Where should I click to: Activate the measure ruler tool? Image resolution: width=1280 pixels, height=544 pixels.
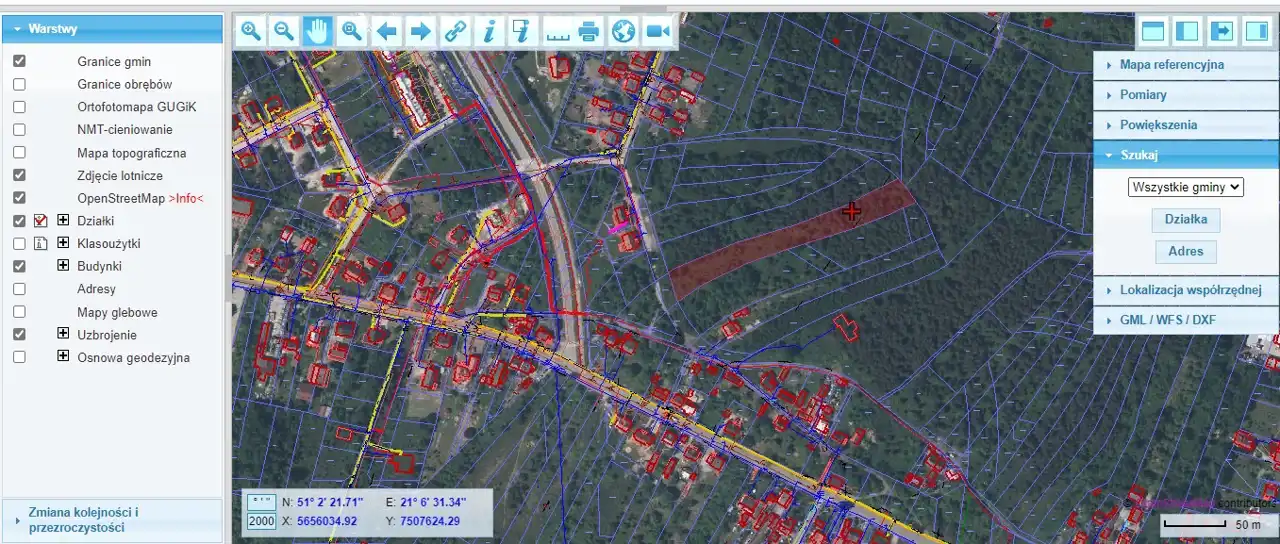[556, 31]
